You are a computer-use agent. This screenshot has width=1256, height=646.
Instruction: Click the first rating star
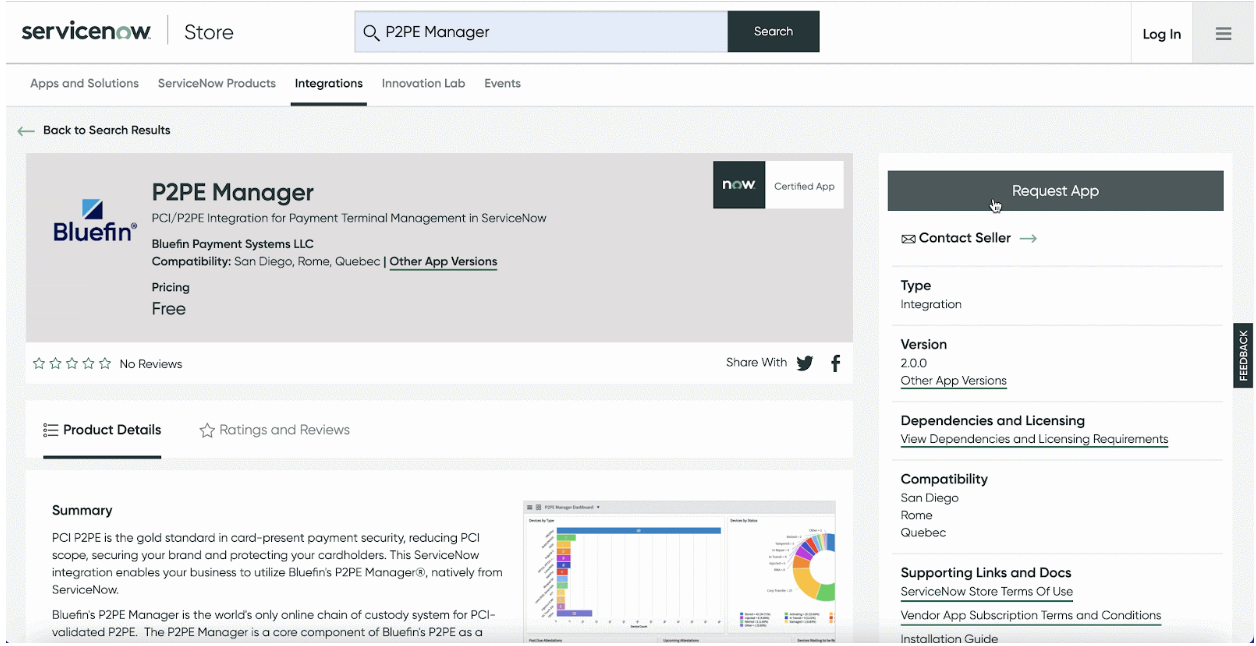click(39, 364)
